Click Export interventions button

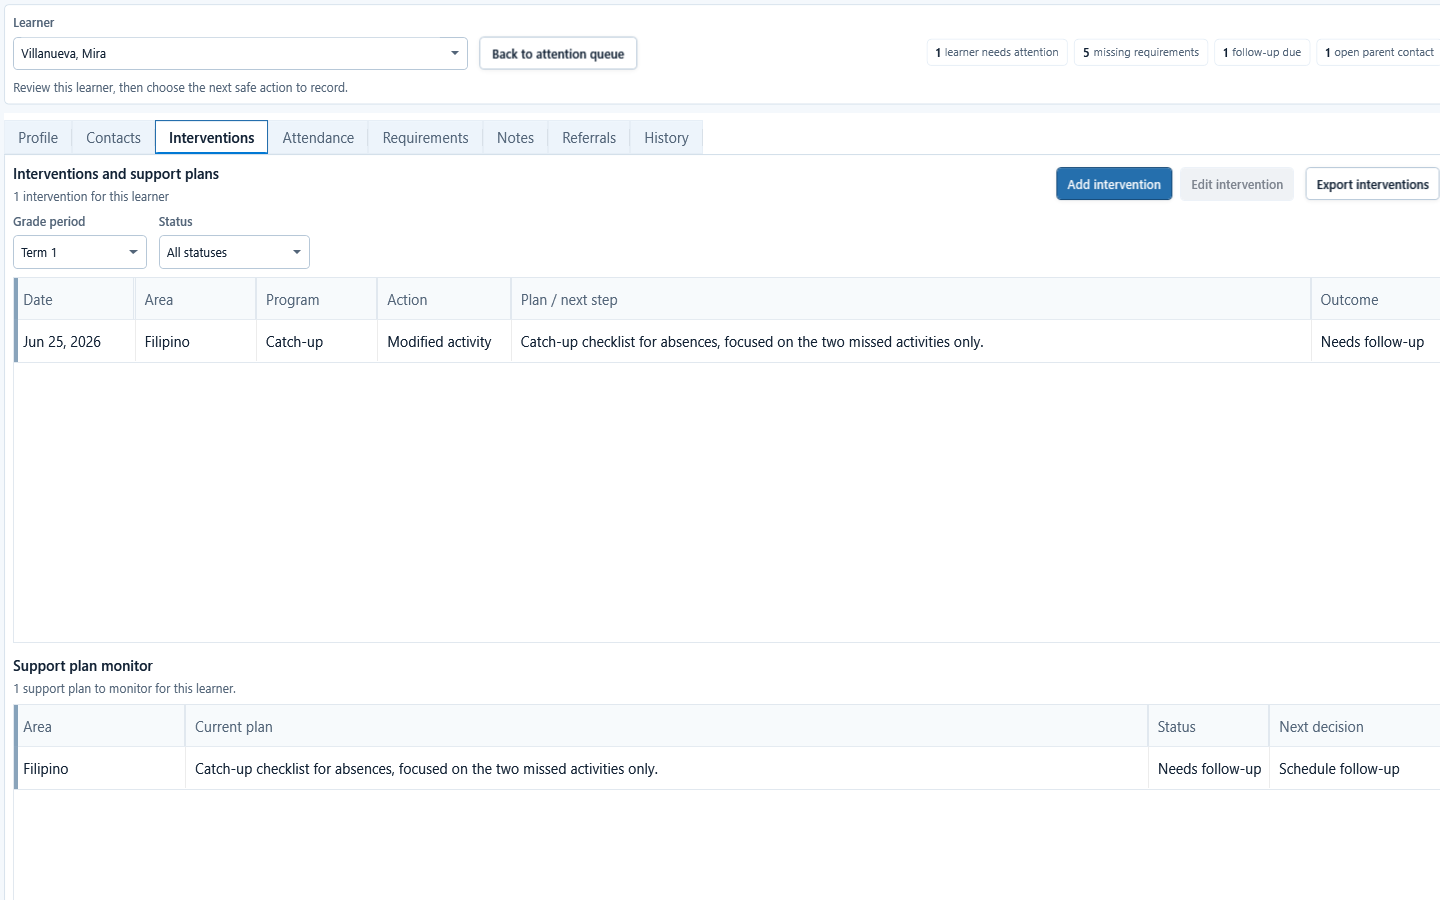tap(1372, 184)
